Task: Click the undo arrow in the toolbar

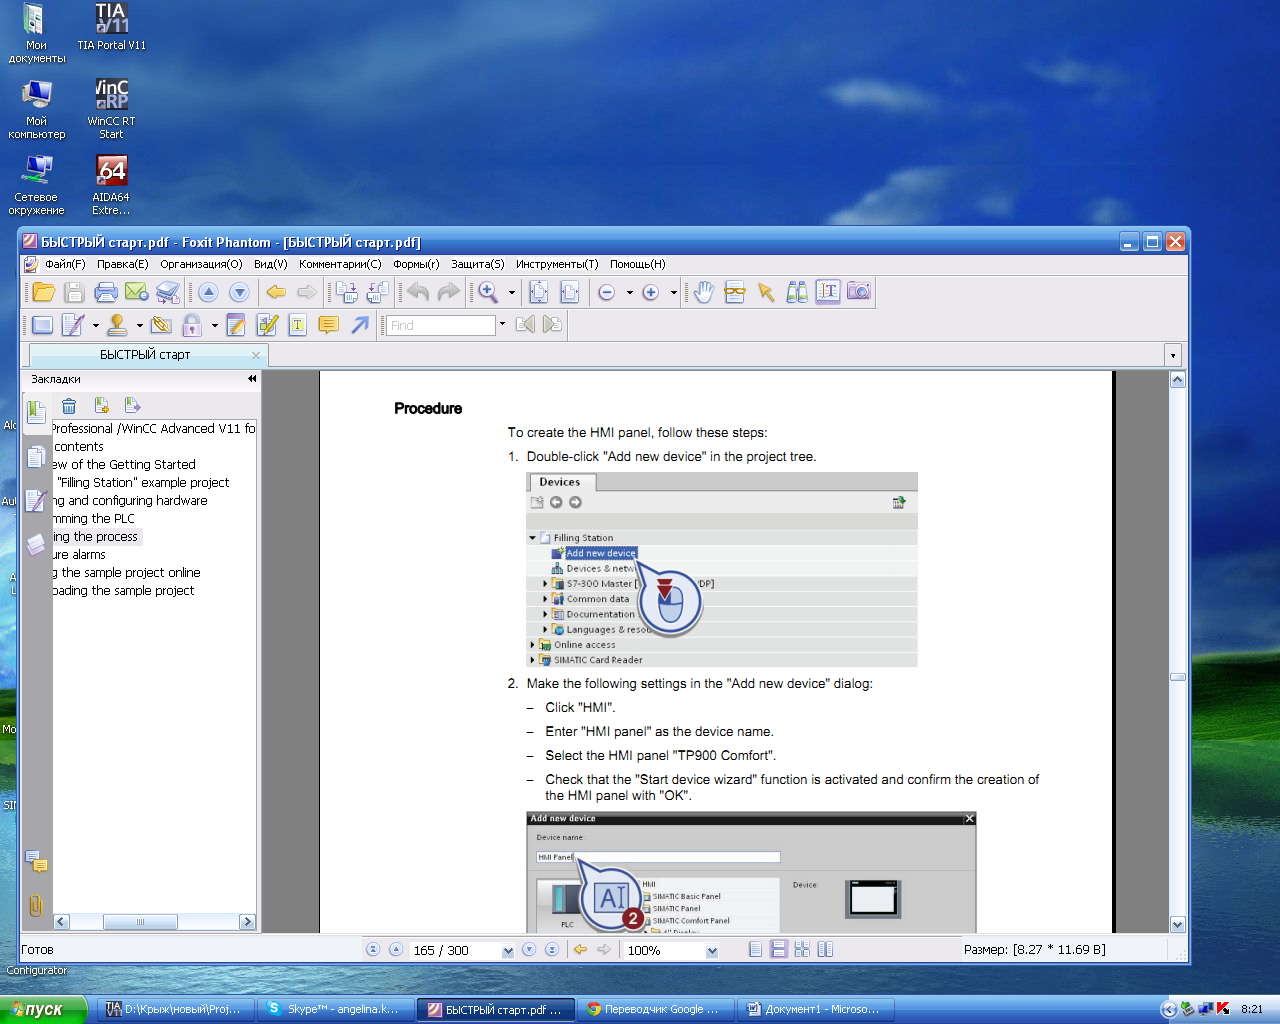Action: coord(418,292)
